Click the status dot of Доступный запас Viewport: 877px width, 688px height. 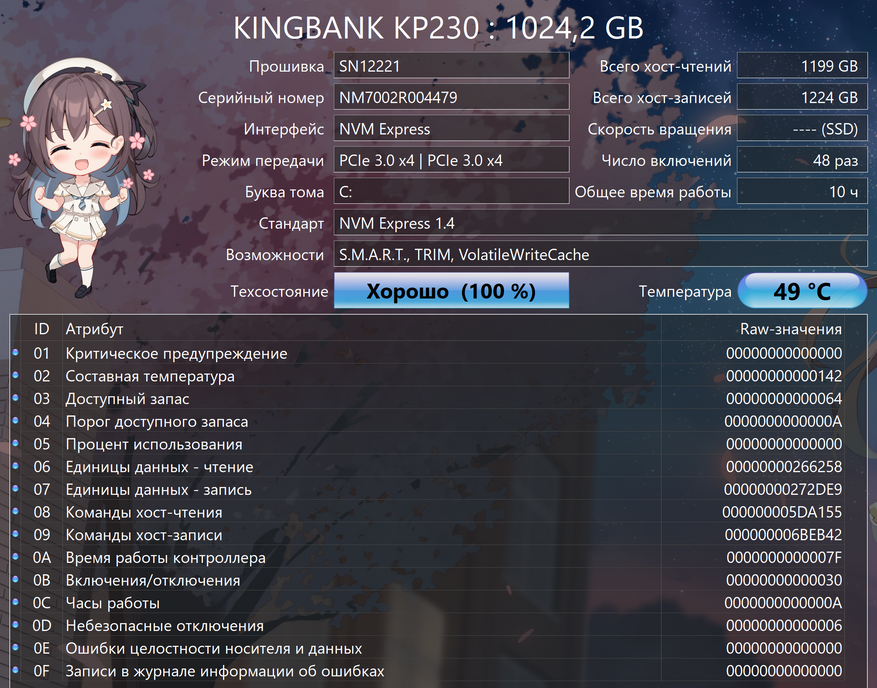click(x=16, y=398)
